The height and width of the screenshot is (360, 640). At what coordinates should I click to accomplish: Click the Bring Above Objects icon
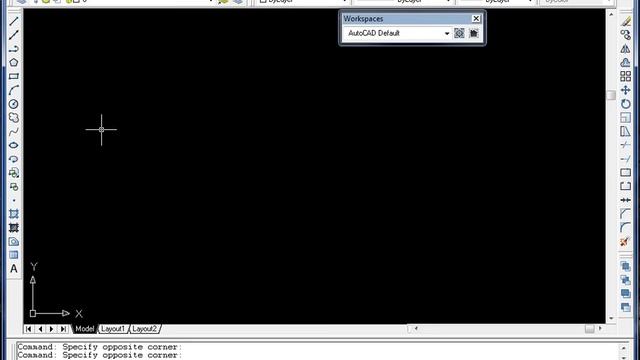tap(625, 293)
